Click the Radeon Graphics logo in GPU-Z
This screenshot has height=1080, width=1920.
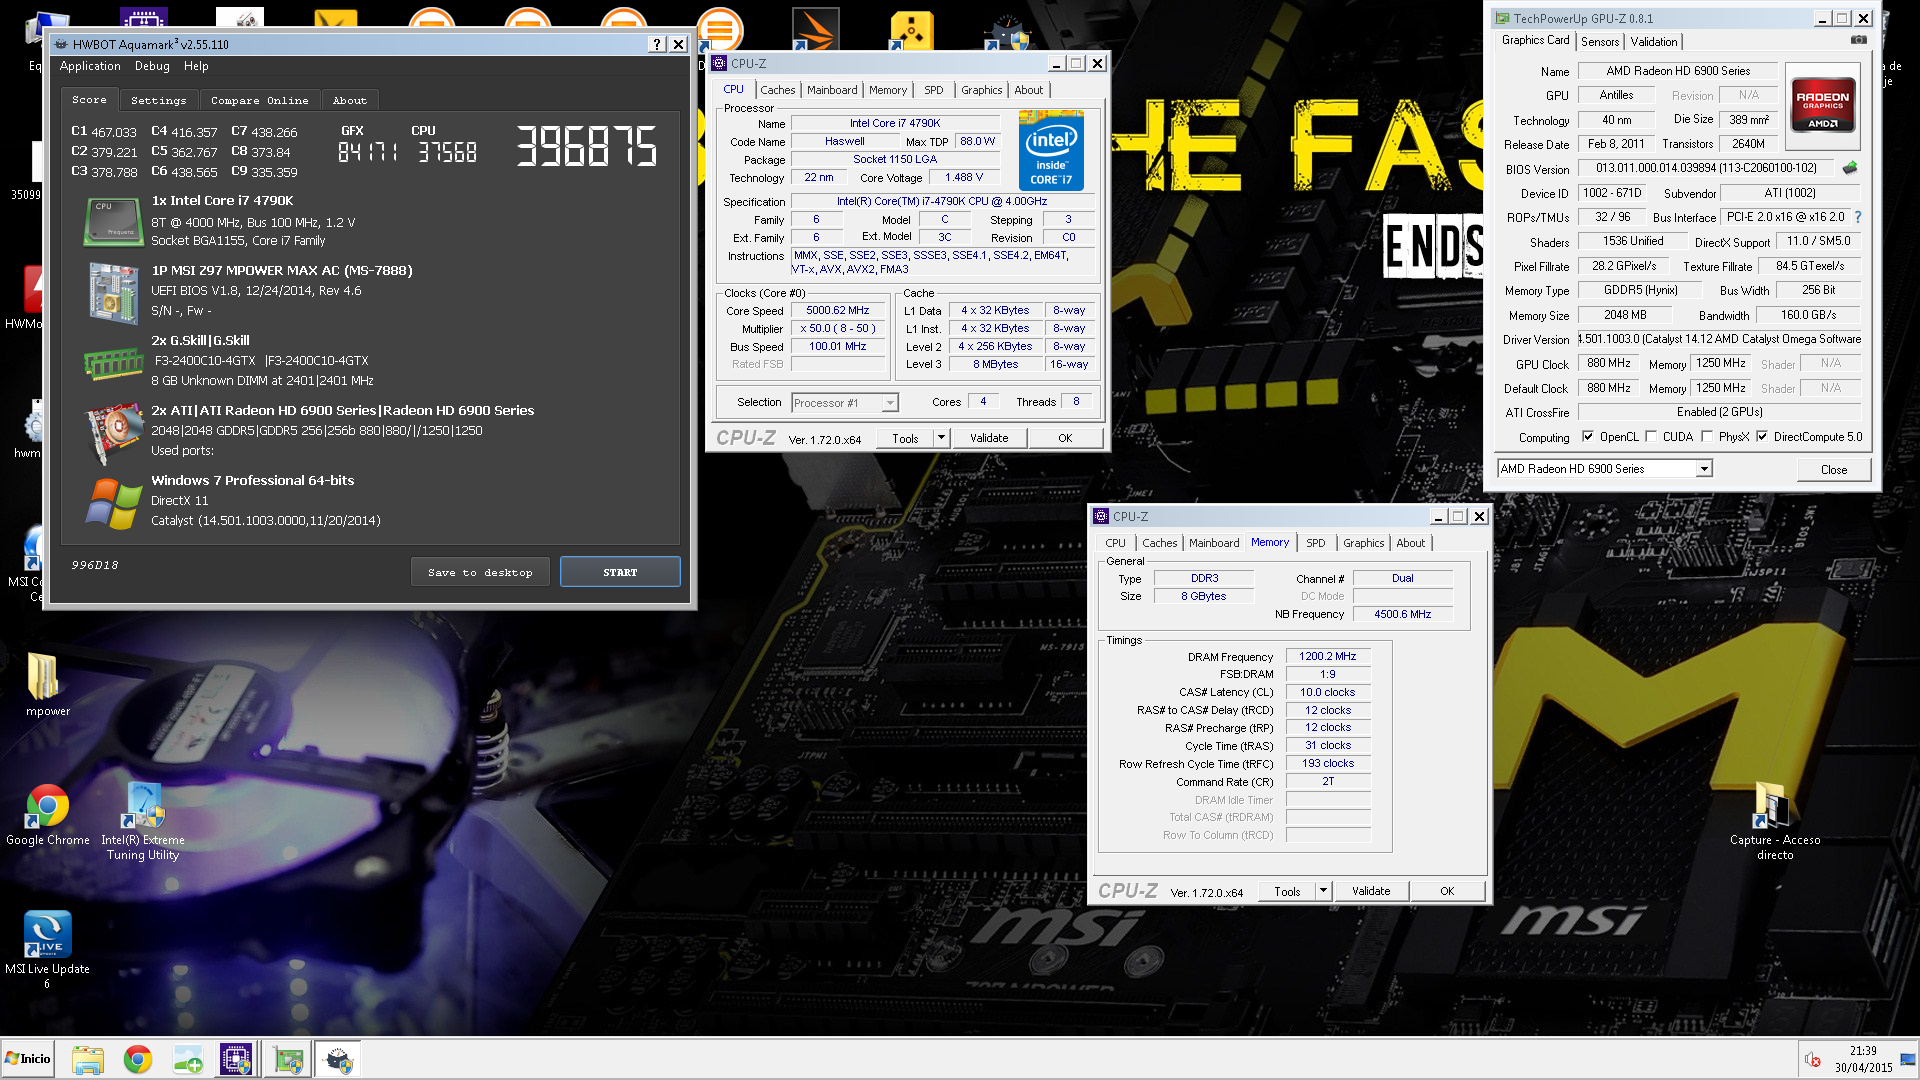click(x=1822, y=105)
